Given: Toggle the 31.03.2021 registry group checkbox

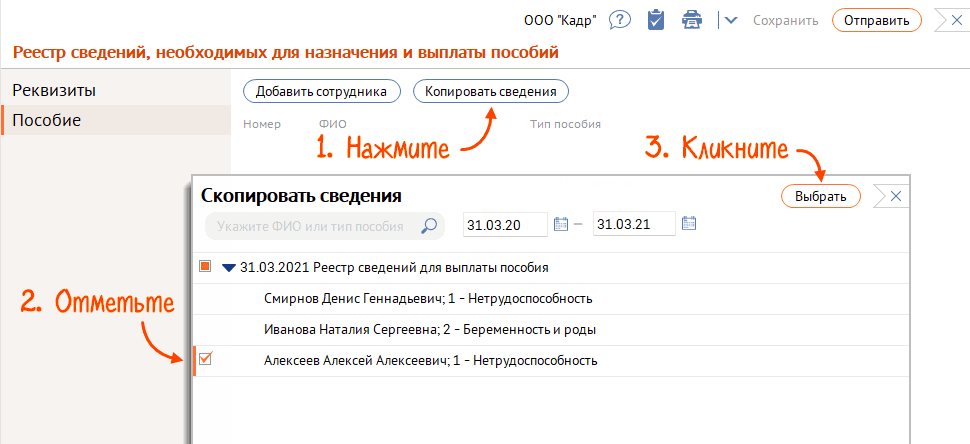Looking at the screenshot, I should (x=206, y=267).
